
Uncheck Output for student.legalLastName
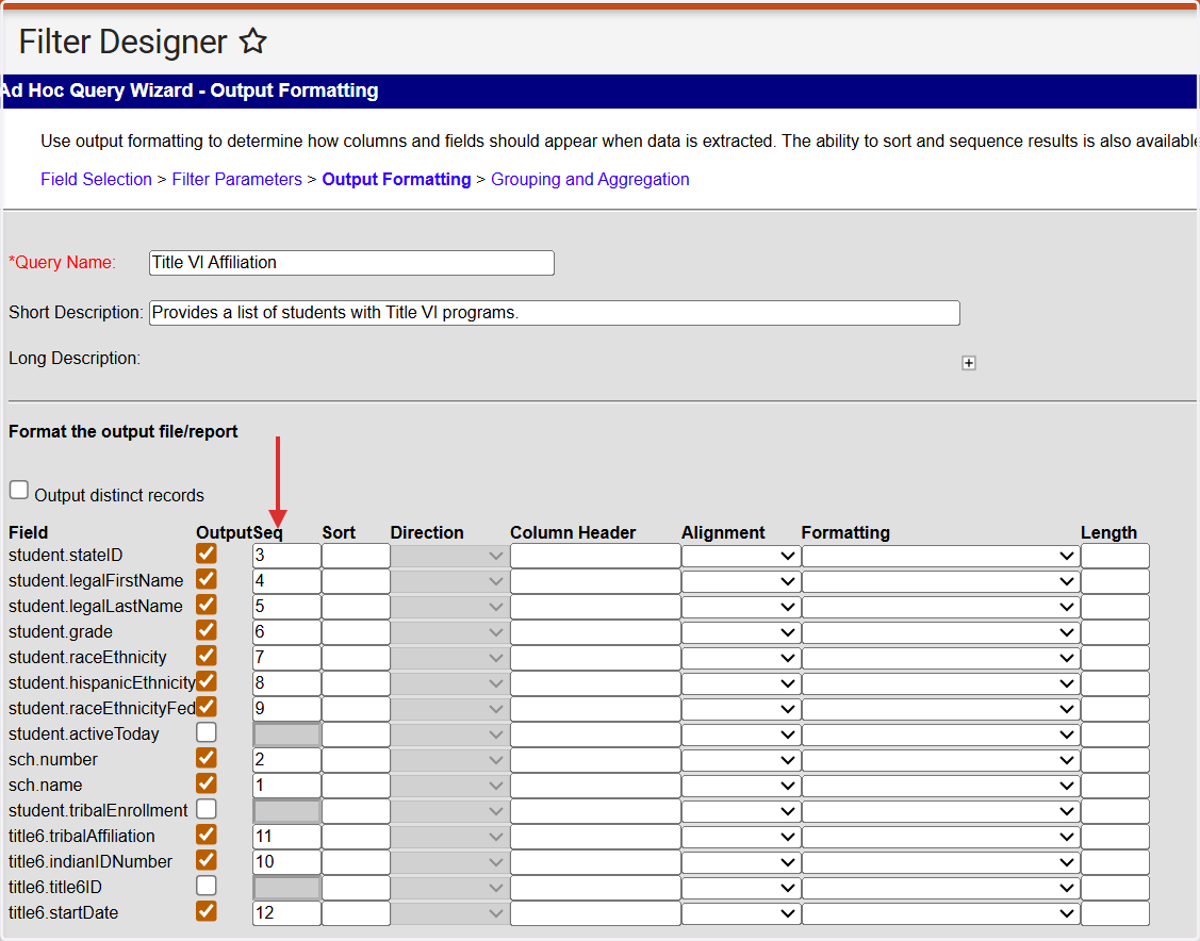tap(207, 604)
